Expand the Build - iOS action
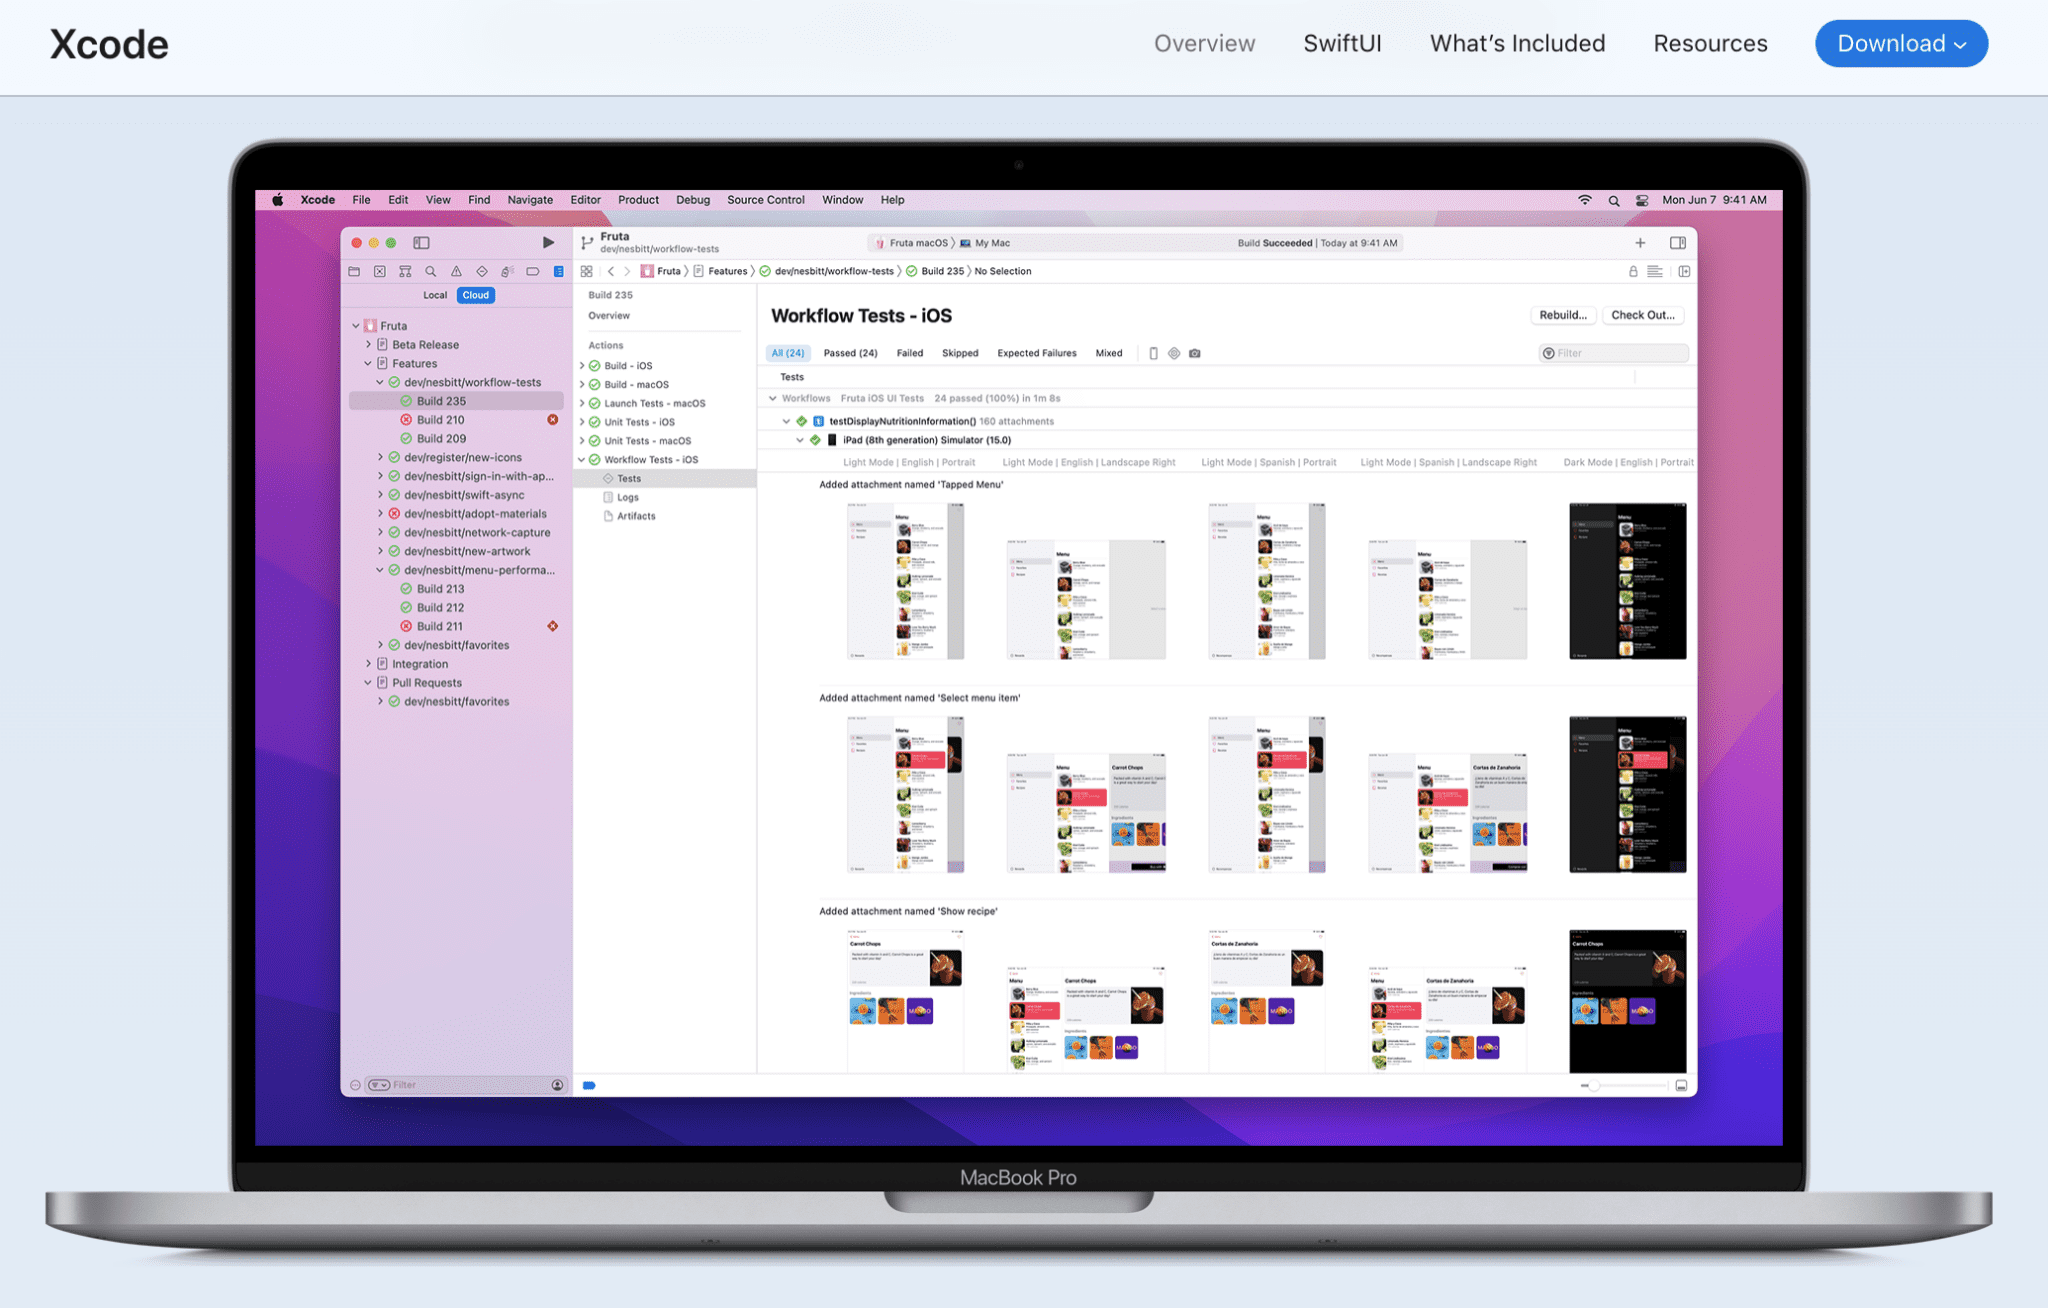Viewport: 2048px width, 1308px height. (582, 366)
